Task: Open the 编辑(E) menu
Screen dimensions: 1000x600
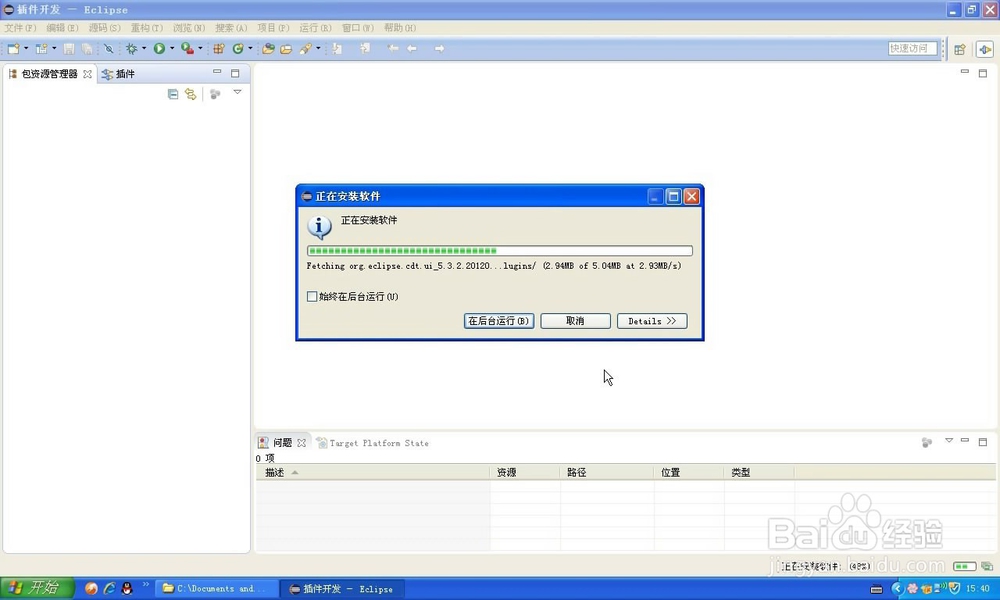Action: pos(62,28)
